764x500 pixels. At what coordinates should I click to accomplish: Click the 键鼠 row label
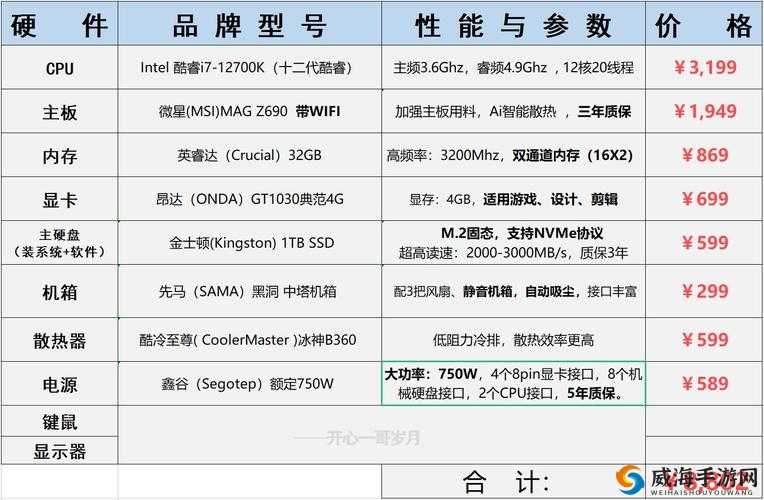(59, 421)
